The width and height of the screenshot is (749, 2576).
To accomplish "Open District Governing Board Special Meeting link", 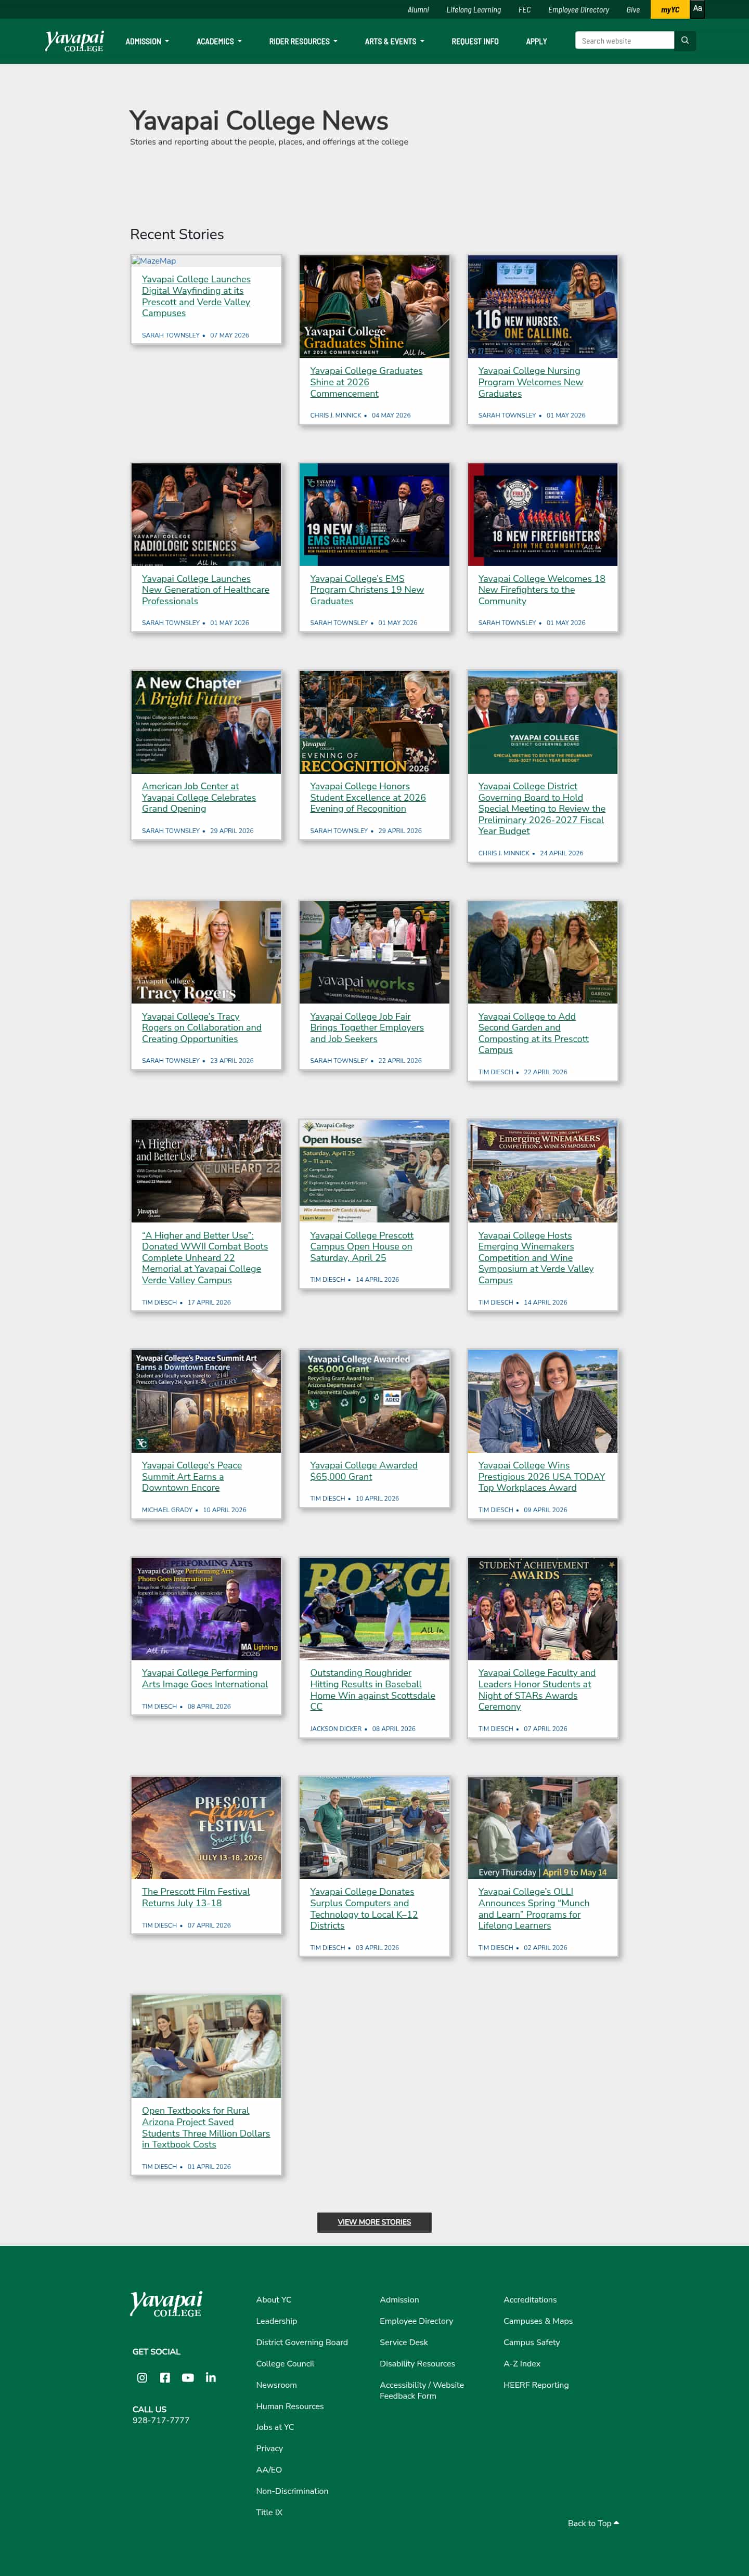I will [541, 809].
